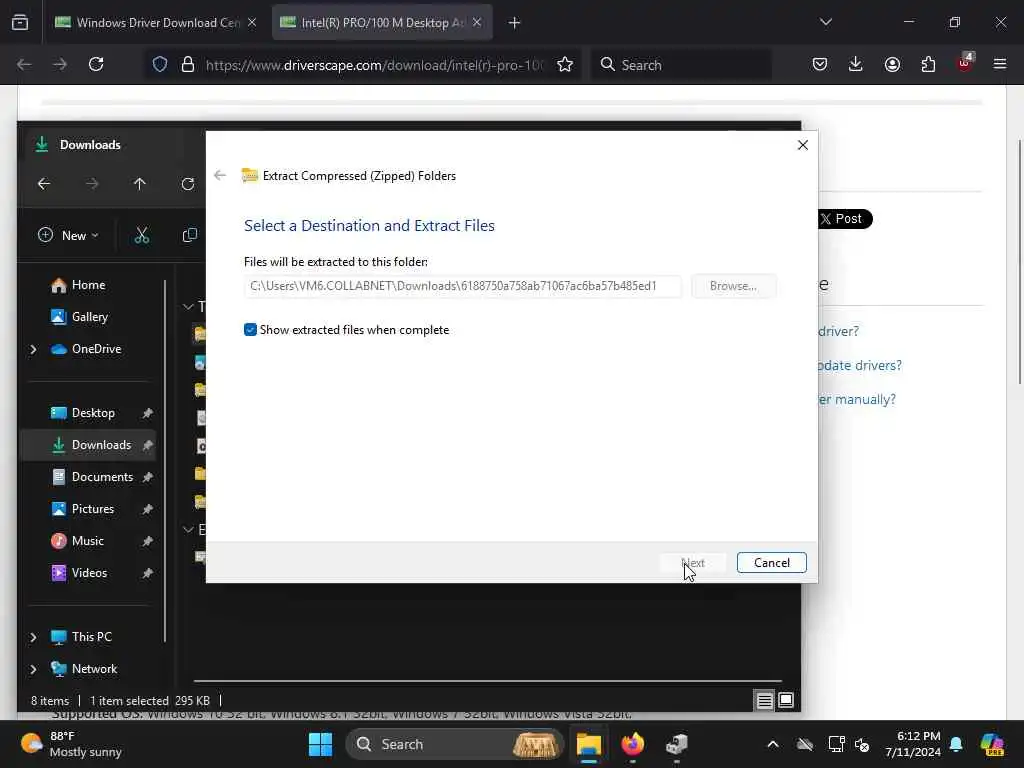Open the Firefox application hamburger menu

click(x=1000, y=64)
